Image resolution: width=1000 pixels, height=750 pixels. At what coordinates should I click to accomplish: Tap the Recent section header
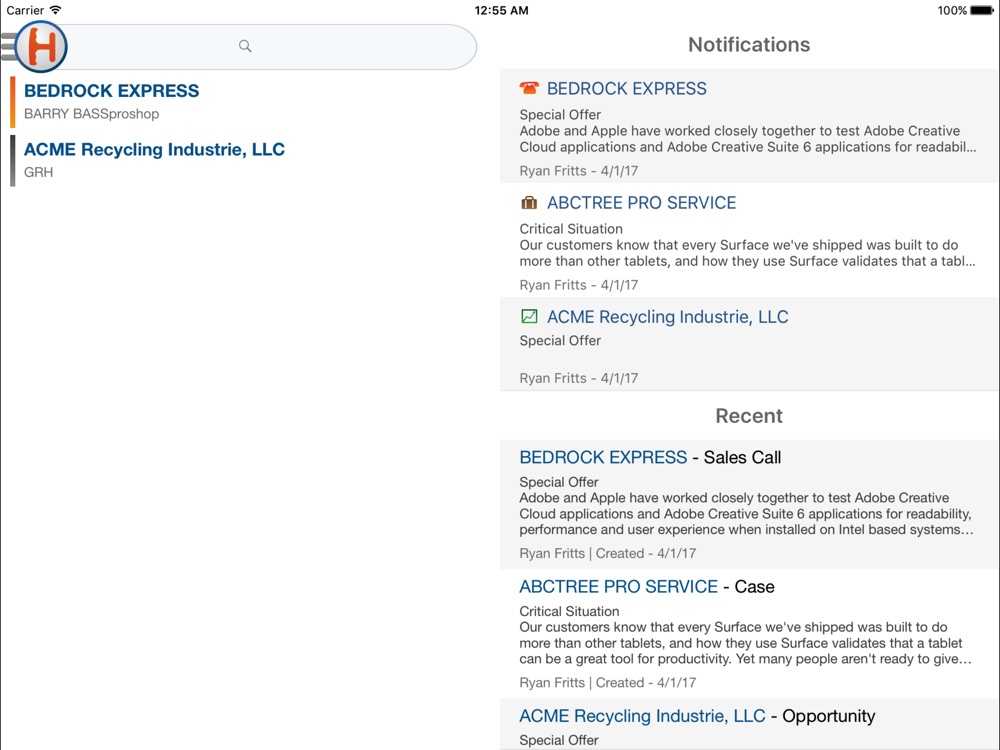tap(749, 416)
